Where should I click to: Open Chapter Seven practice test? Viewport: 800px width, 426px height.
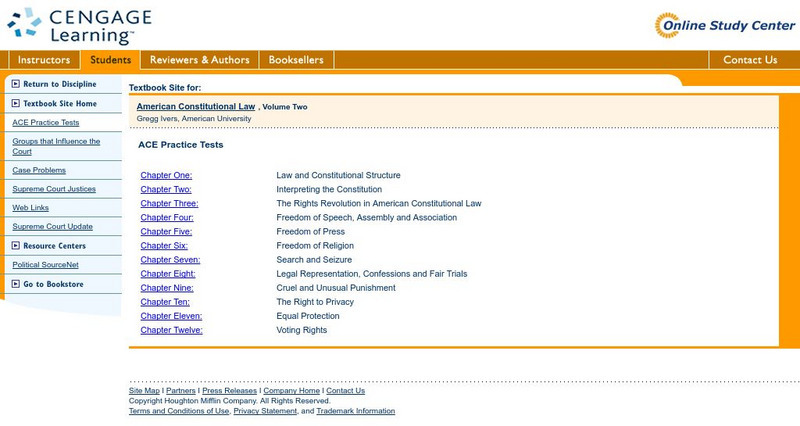pos(170,260)
